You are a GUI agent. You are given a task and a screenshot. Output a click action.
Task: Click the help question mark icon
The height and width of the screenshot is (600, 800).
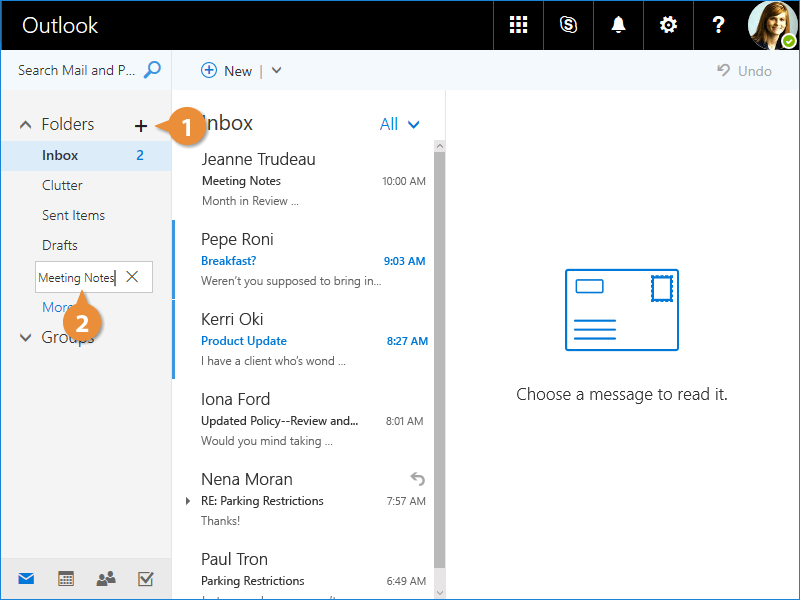click(718, 25)
